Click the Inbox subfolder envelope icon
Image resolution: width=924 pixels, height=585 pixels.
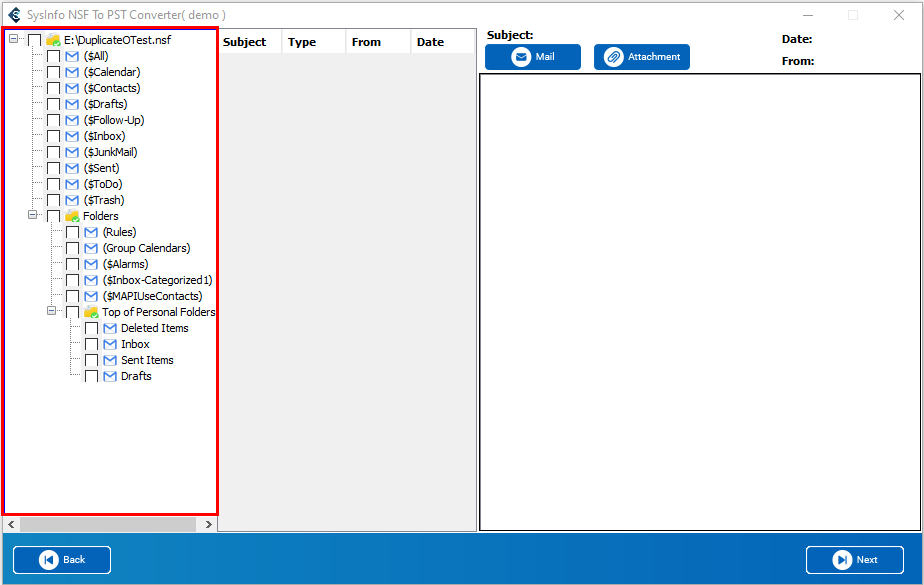110,344
